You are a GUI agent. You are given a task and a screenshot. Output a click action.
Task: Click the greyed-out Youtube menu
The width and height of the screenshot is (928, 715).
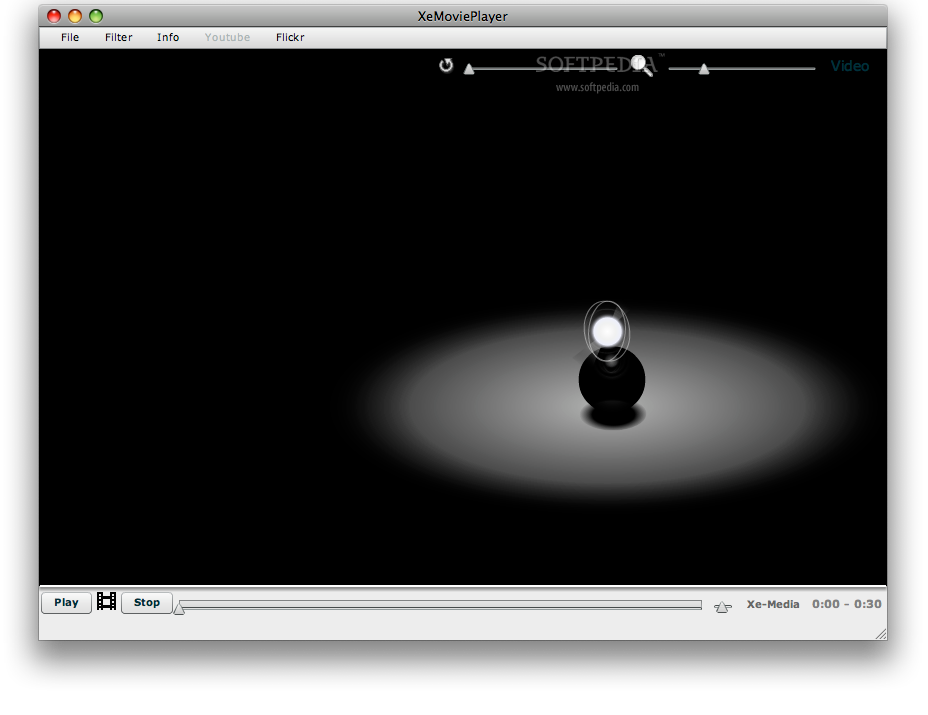tap(227, 37)
